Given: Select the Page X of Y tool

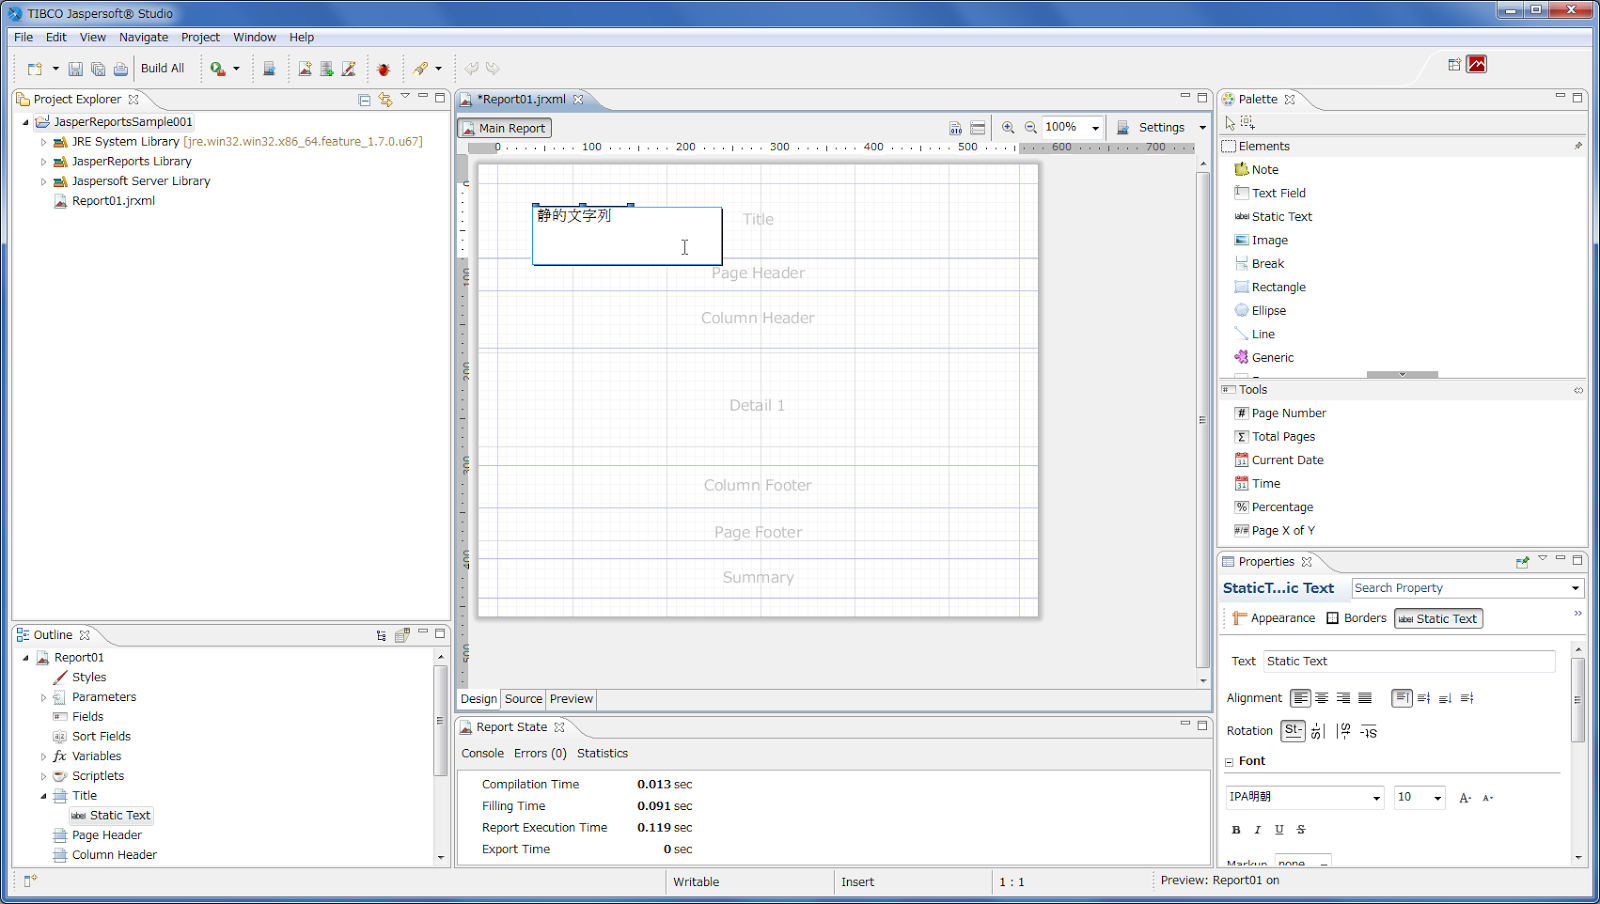Looking at the screenshot, I should [1275, 530].
